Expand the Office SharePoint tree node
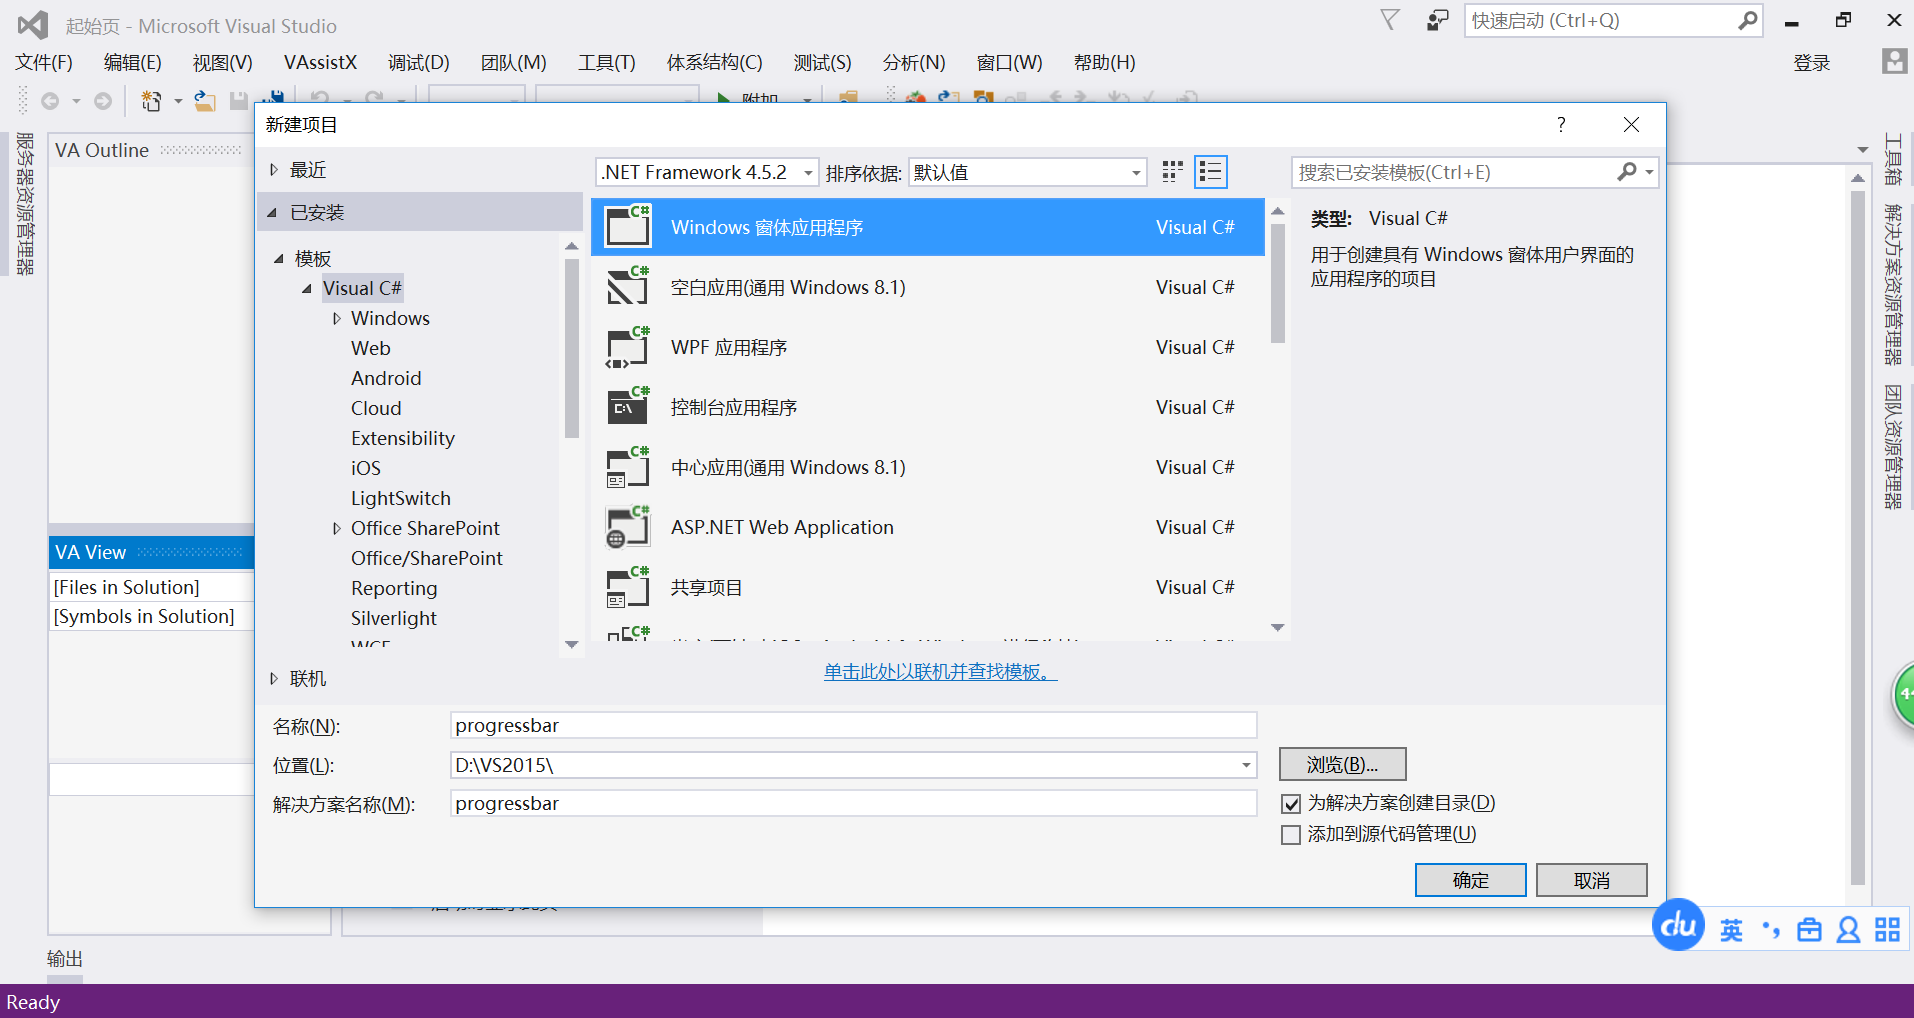The image size is (1914, 1018). [336, 528]
